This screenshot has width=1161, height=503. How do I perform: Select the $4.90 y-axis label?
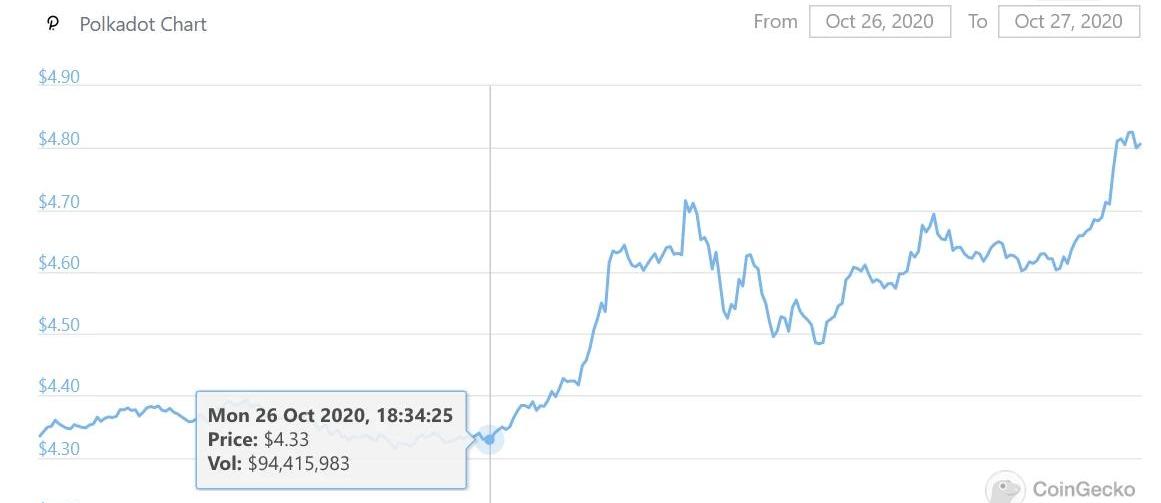pos(59,78)
